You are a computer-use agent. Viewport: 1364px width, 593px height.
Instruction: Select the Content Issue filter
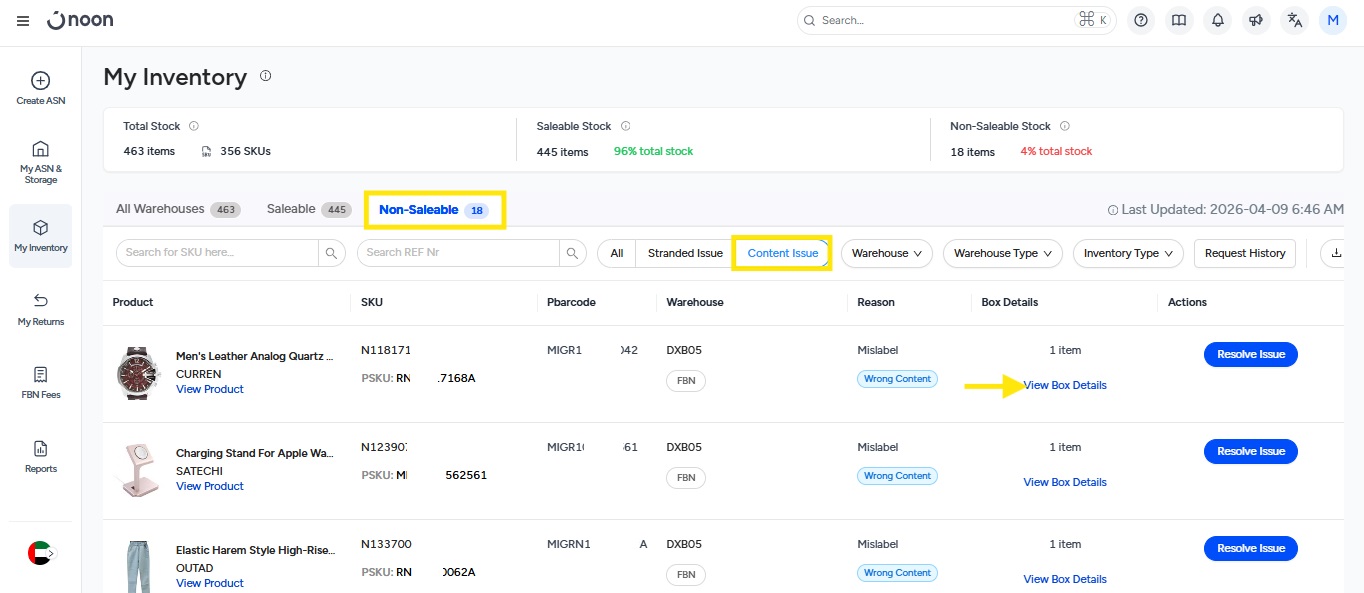click(x=782, y=253)
